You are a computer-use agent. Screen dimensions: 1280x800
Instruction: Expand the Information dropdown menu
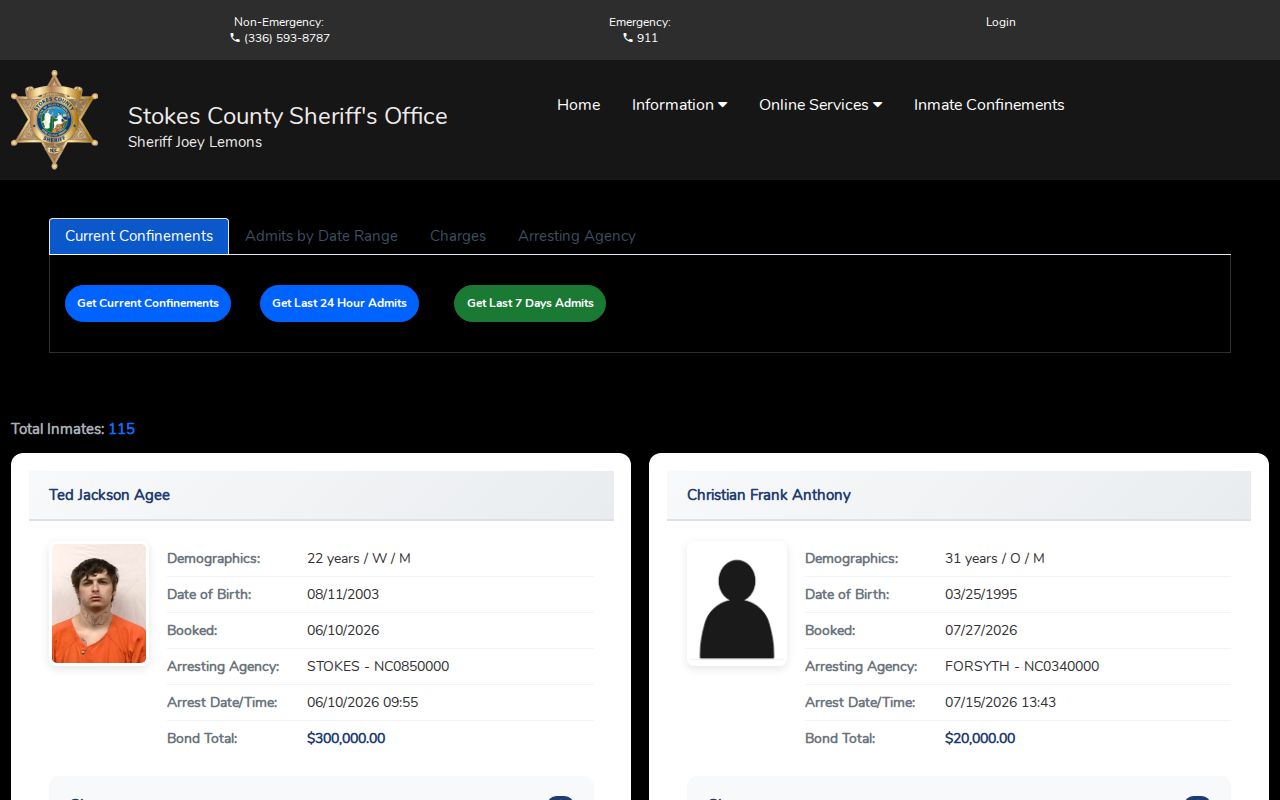pyautogui.click(x=680, y=105)
